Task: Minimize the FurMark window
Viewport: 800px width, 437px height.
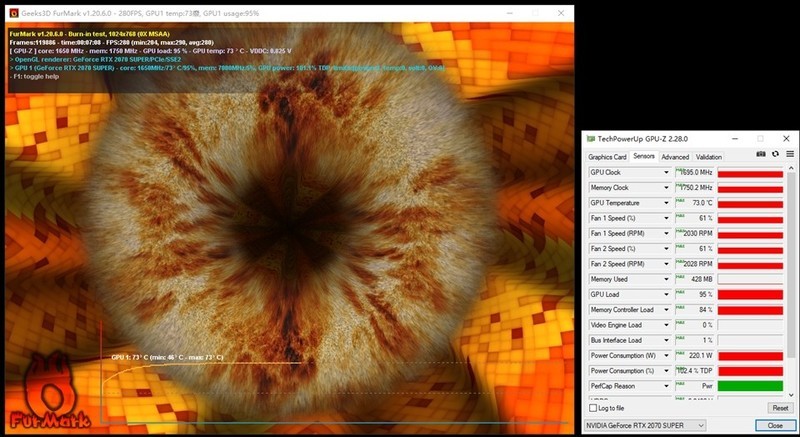Action: [510, 13]
